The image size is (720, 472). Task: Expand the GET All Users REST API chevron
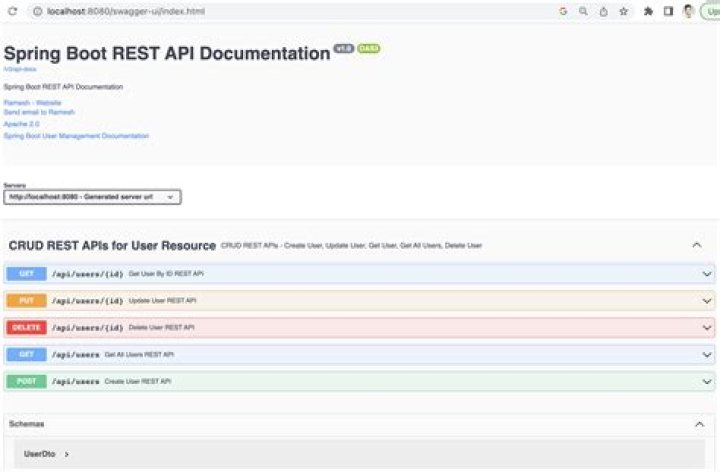point(706,354)
